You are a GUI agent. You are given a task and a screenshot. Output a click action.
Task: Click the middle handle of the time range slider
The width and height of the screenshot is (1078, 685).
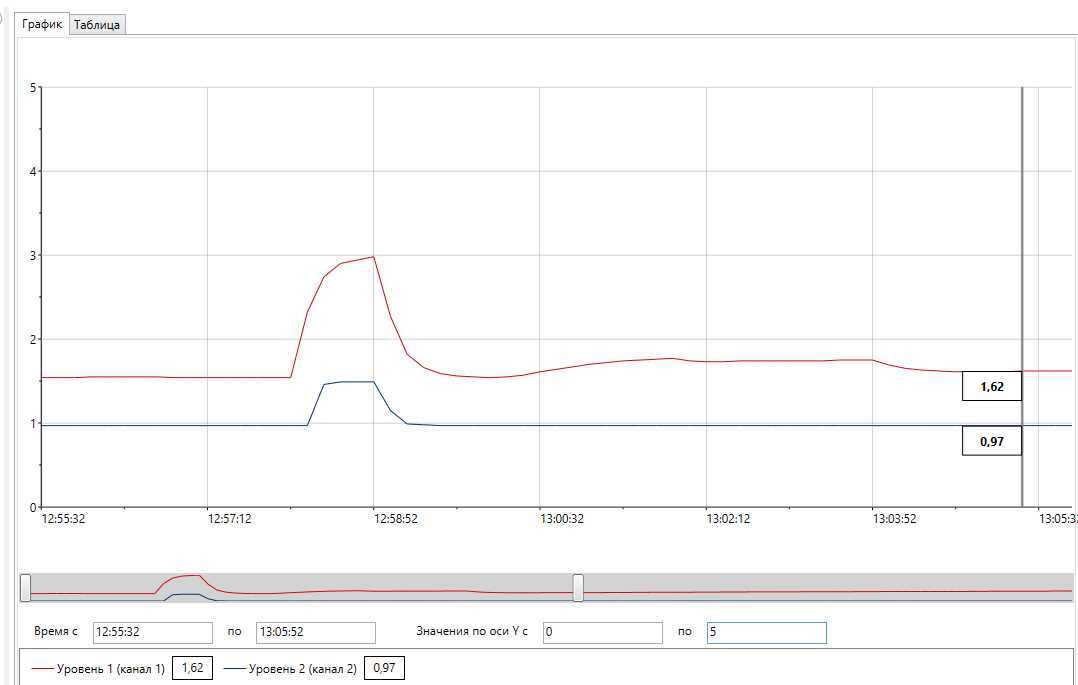(578, 588)
